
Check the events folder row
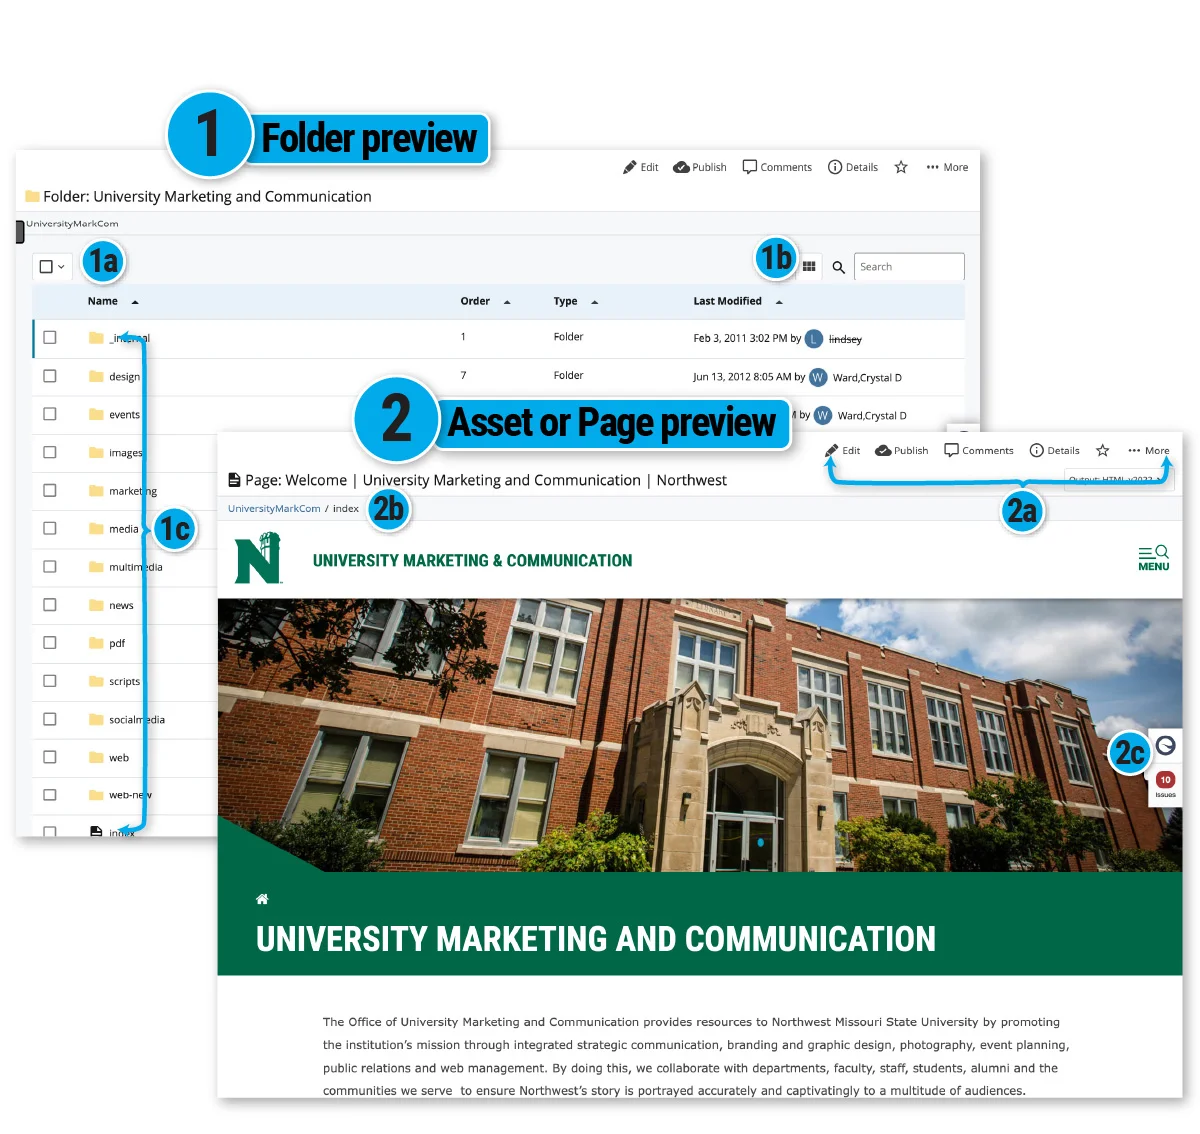pos(50,414)
